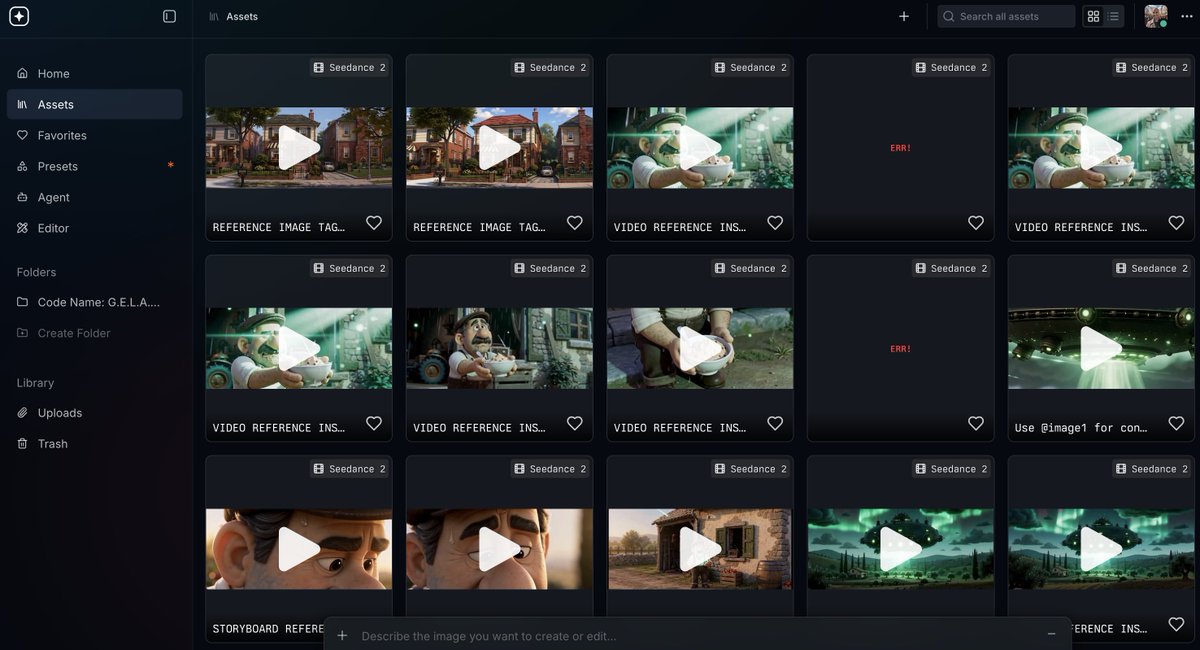Open the three-dot more options menu

point(1187,16)
